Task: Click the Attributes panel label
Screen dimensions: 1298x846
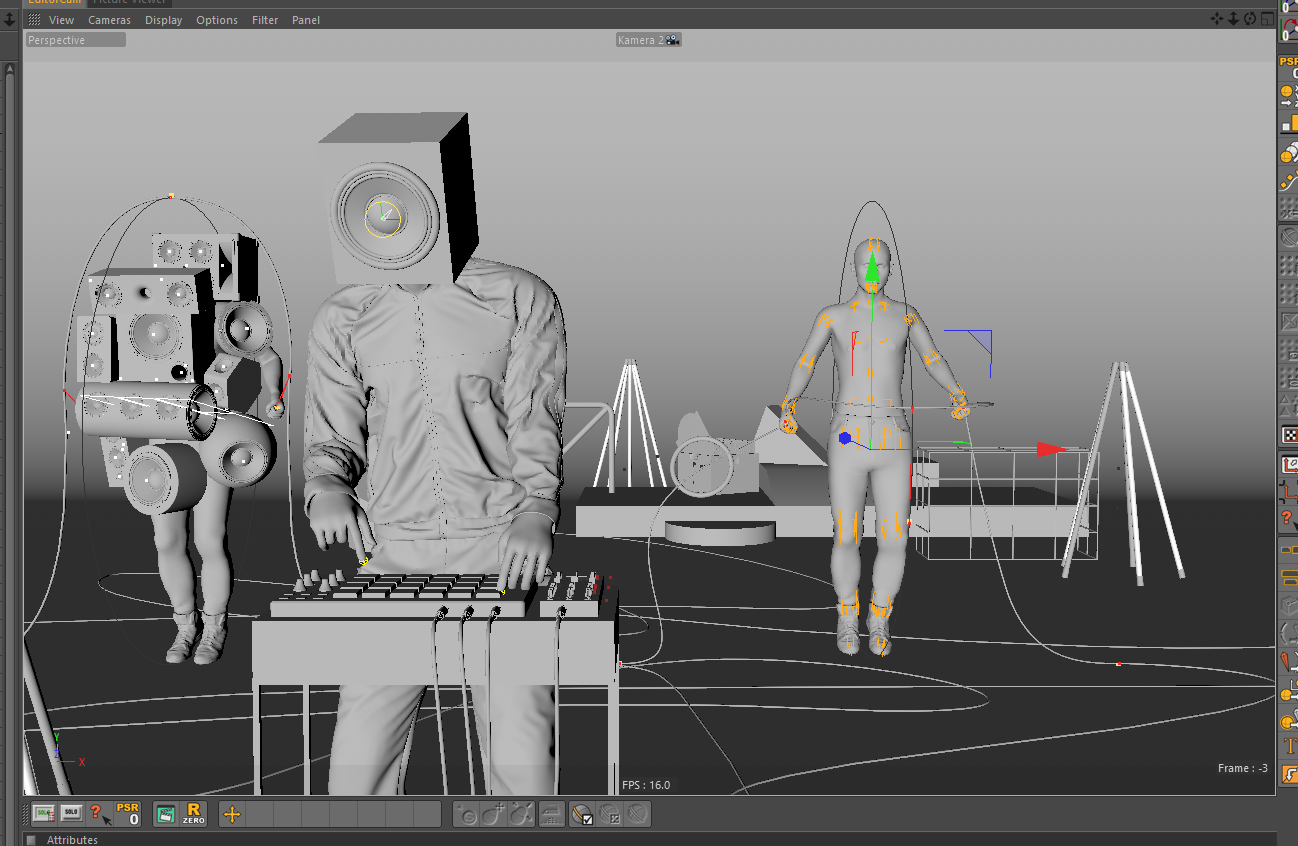Action: pos(72,840)
